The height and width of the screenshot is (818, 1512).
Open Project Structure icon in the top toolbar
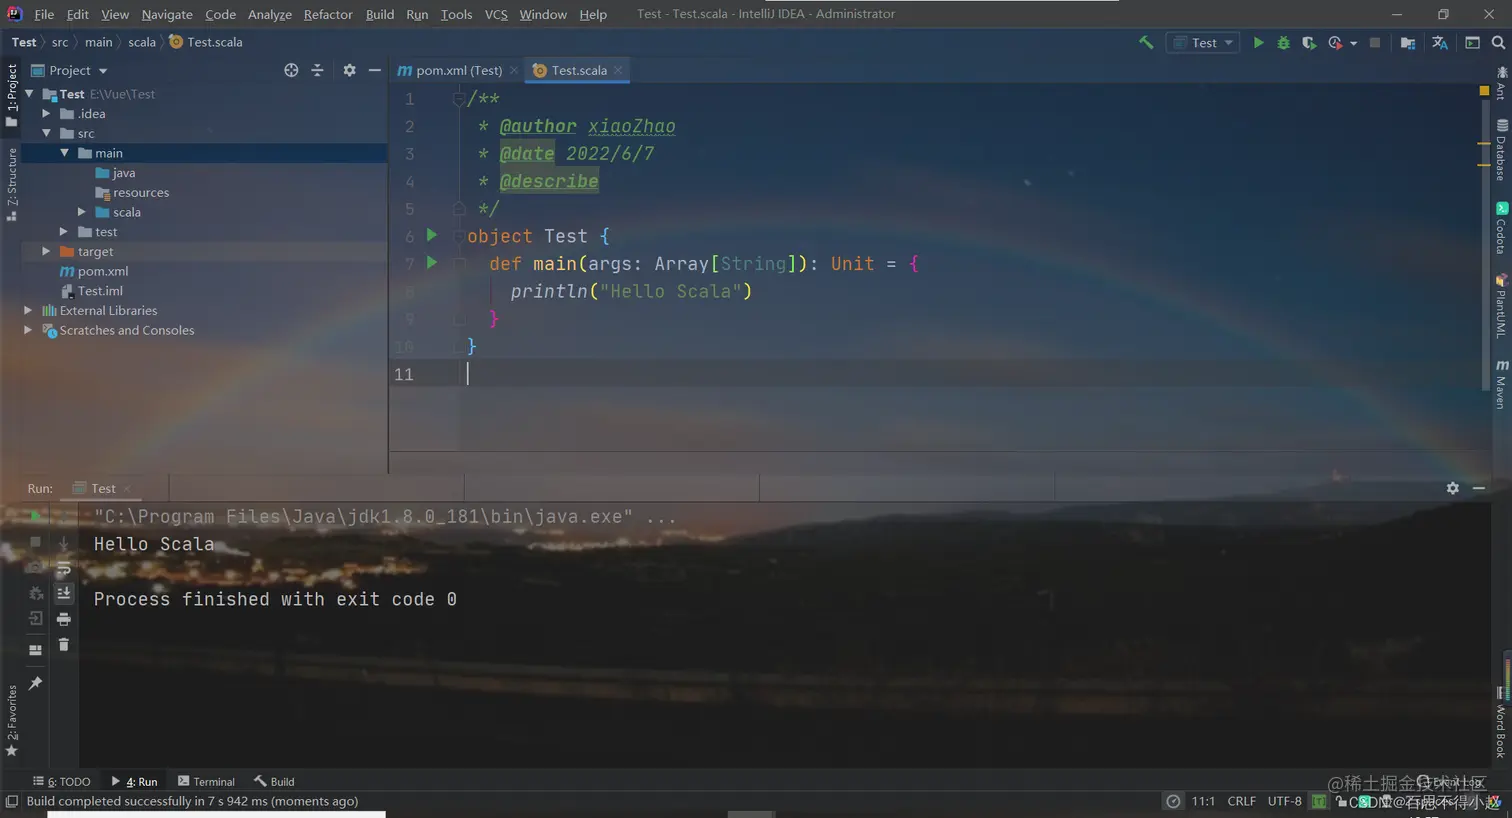[1407, 42]
